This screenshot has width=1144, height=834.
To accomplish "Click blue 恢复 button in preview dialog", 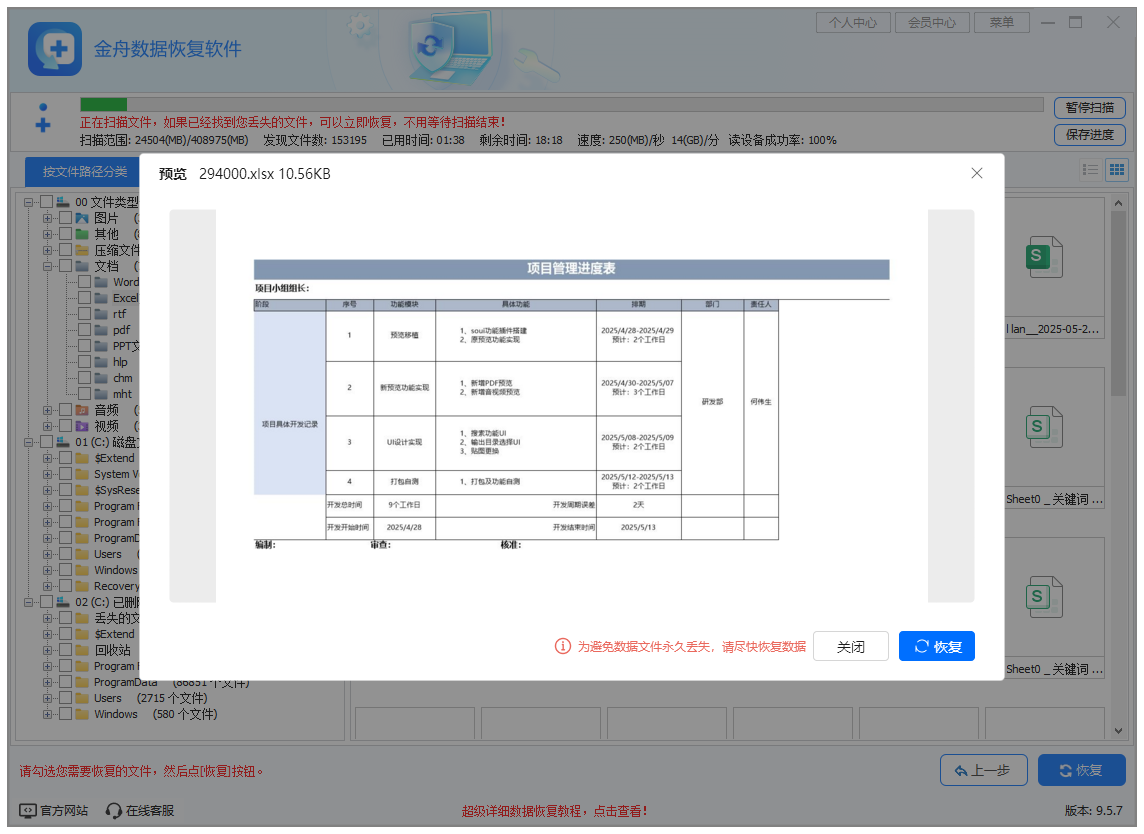I will 937,646.
